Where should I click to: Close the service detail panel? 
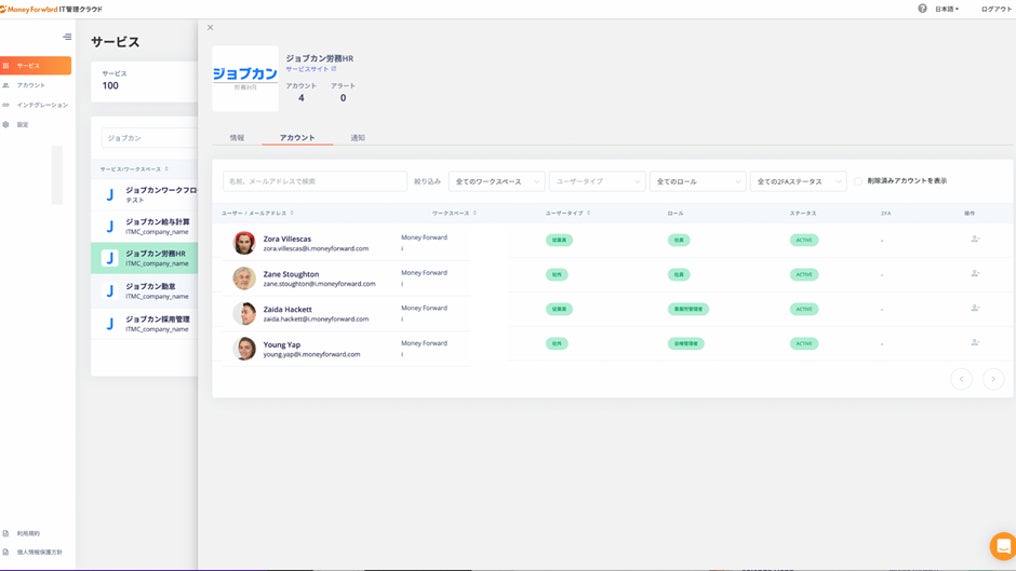210,28
